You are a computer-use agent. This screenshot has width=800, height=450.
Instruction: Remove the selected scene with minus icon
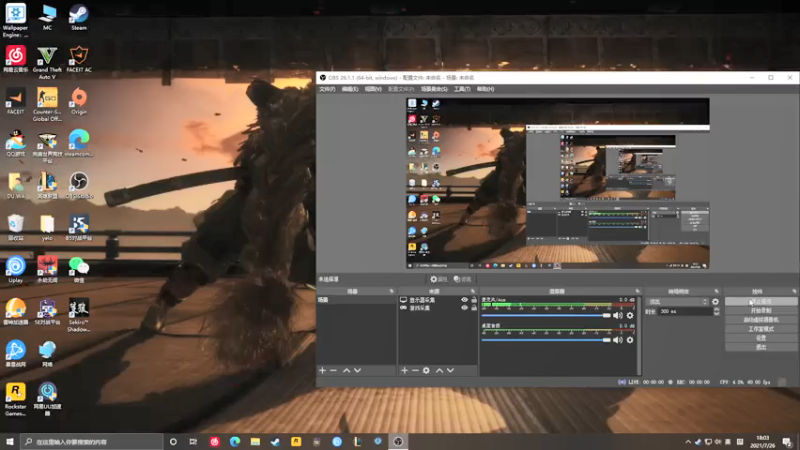coord(333,370)
